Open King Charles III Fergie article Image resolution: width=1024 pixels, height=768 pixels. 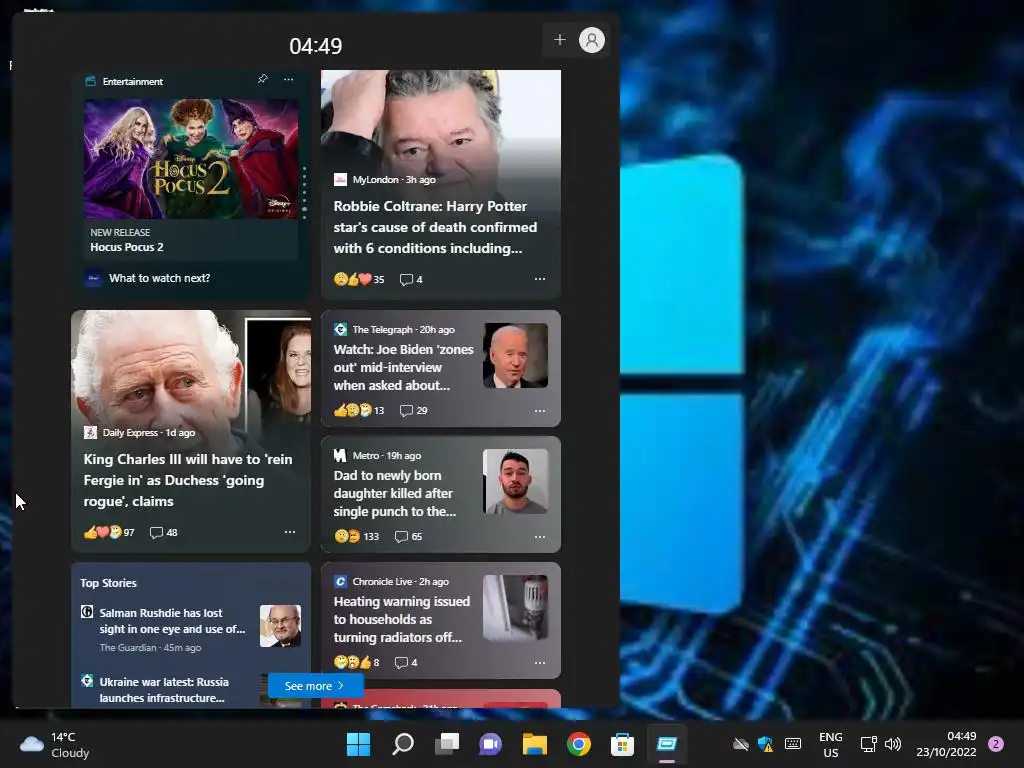click(188, 480)
